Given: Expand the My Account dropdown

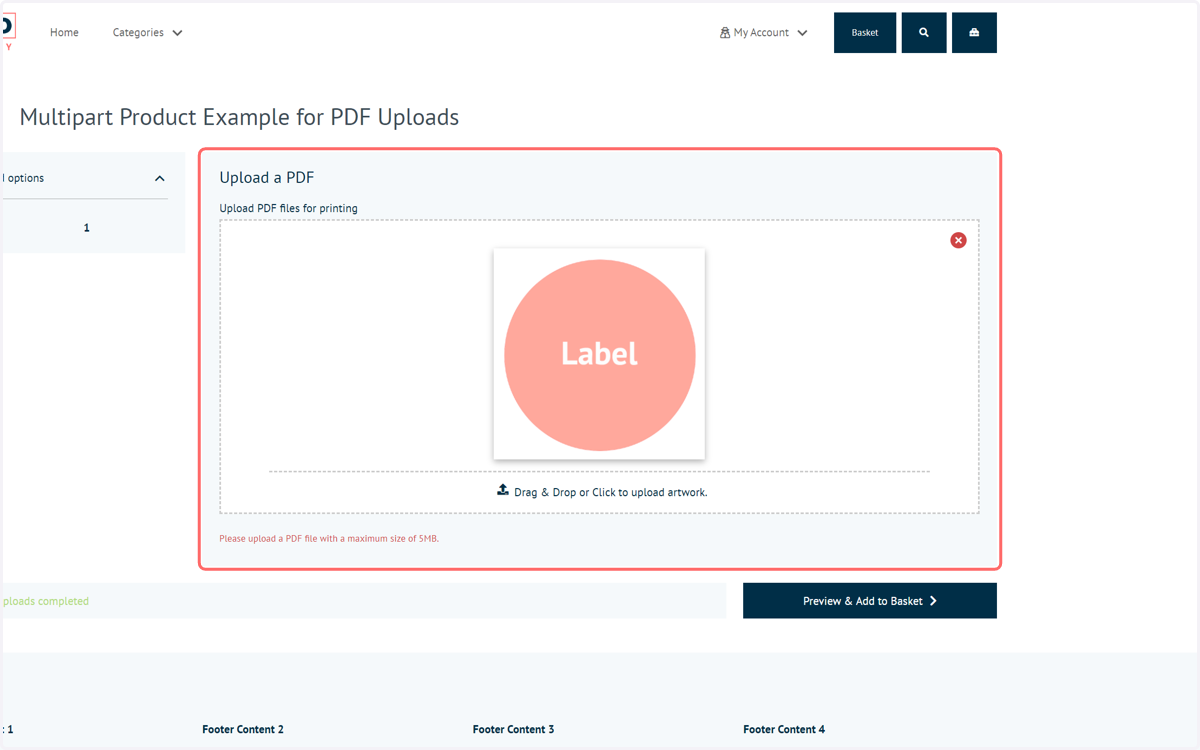Looking at the screenshot, I should pyautogui.click(x=764, y=33).
